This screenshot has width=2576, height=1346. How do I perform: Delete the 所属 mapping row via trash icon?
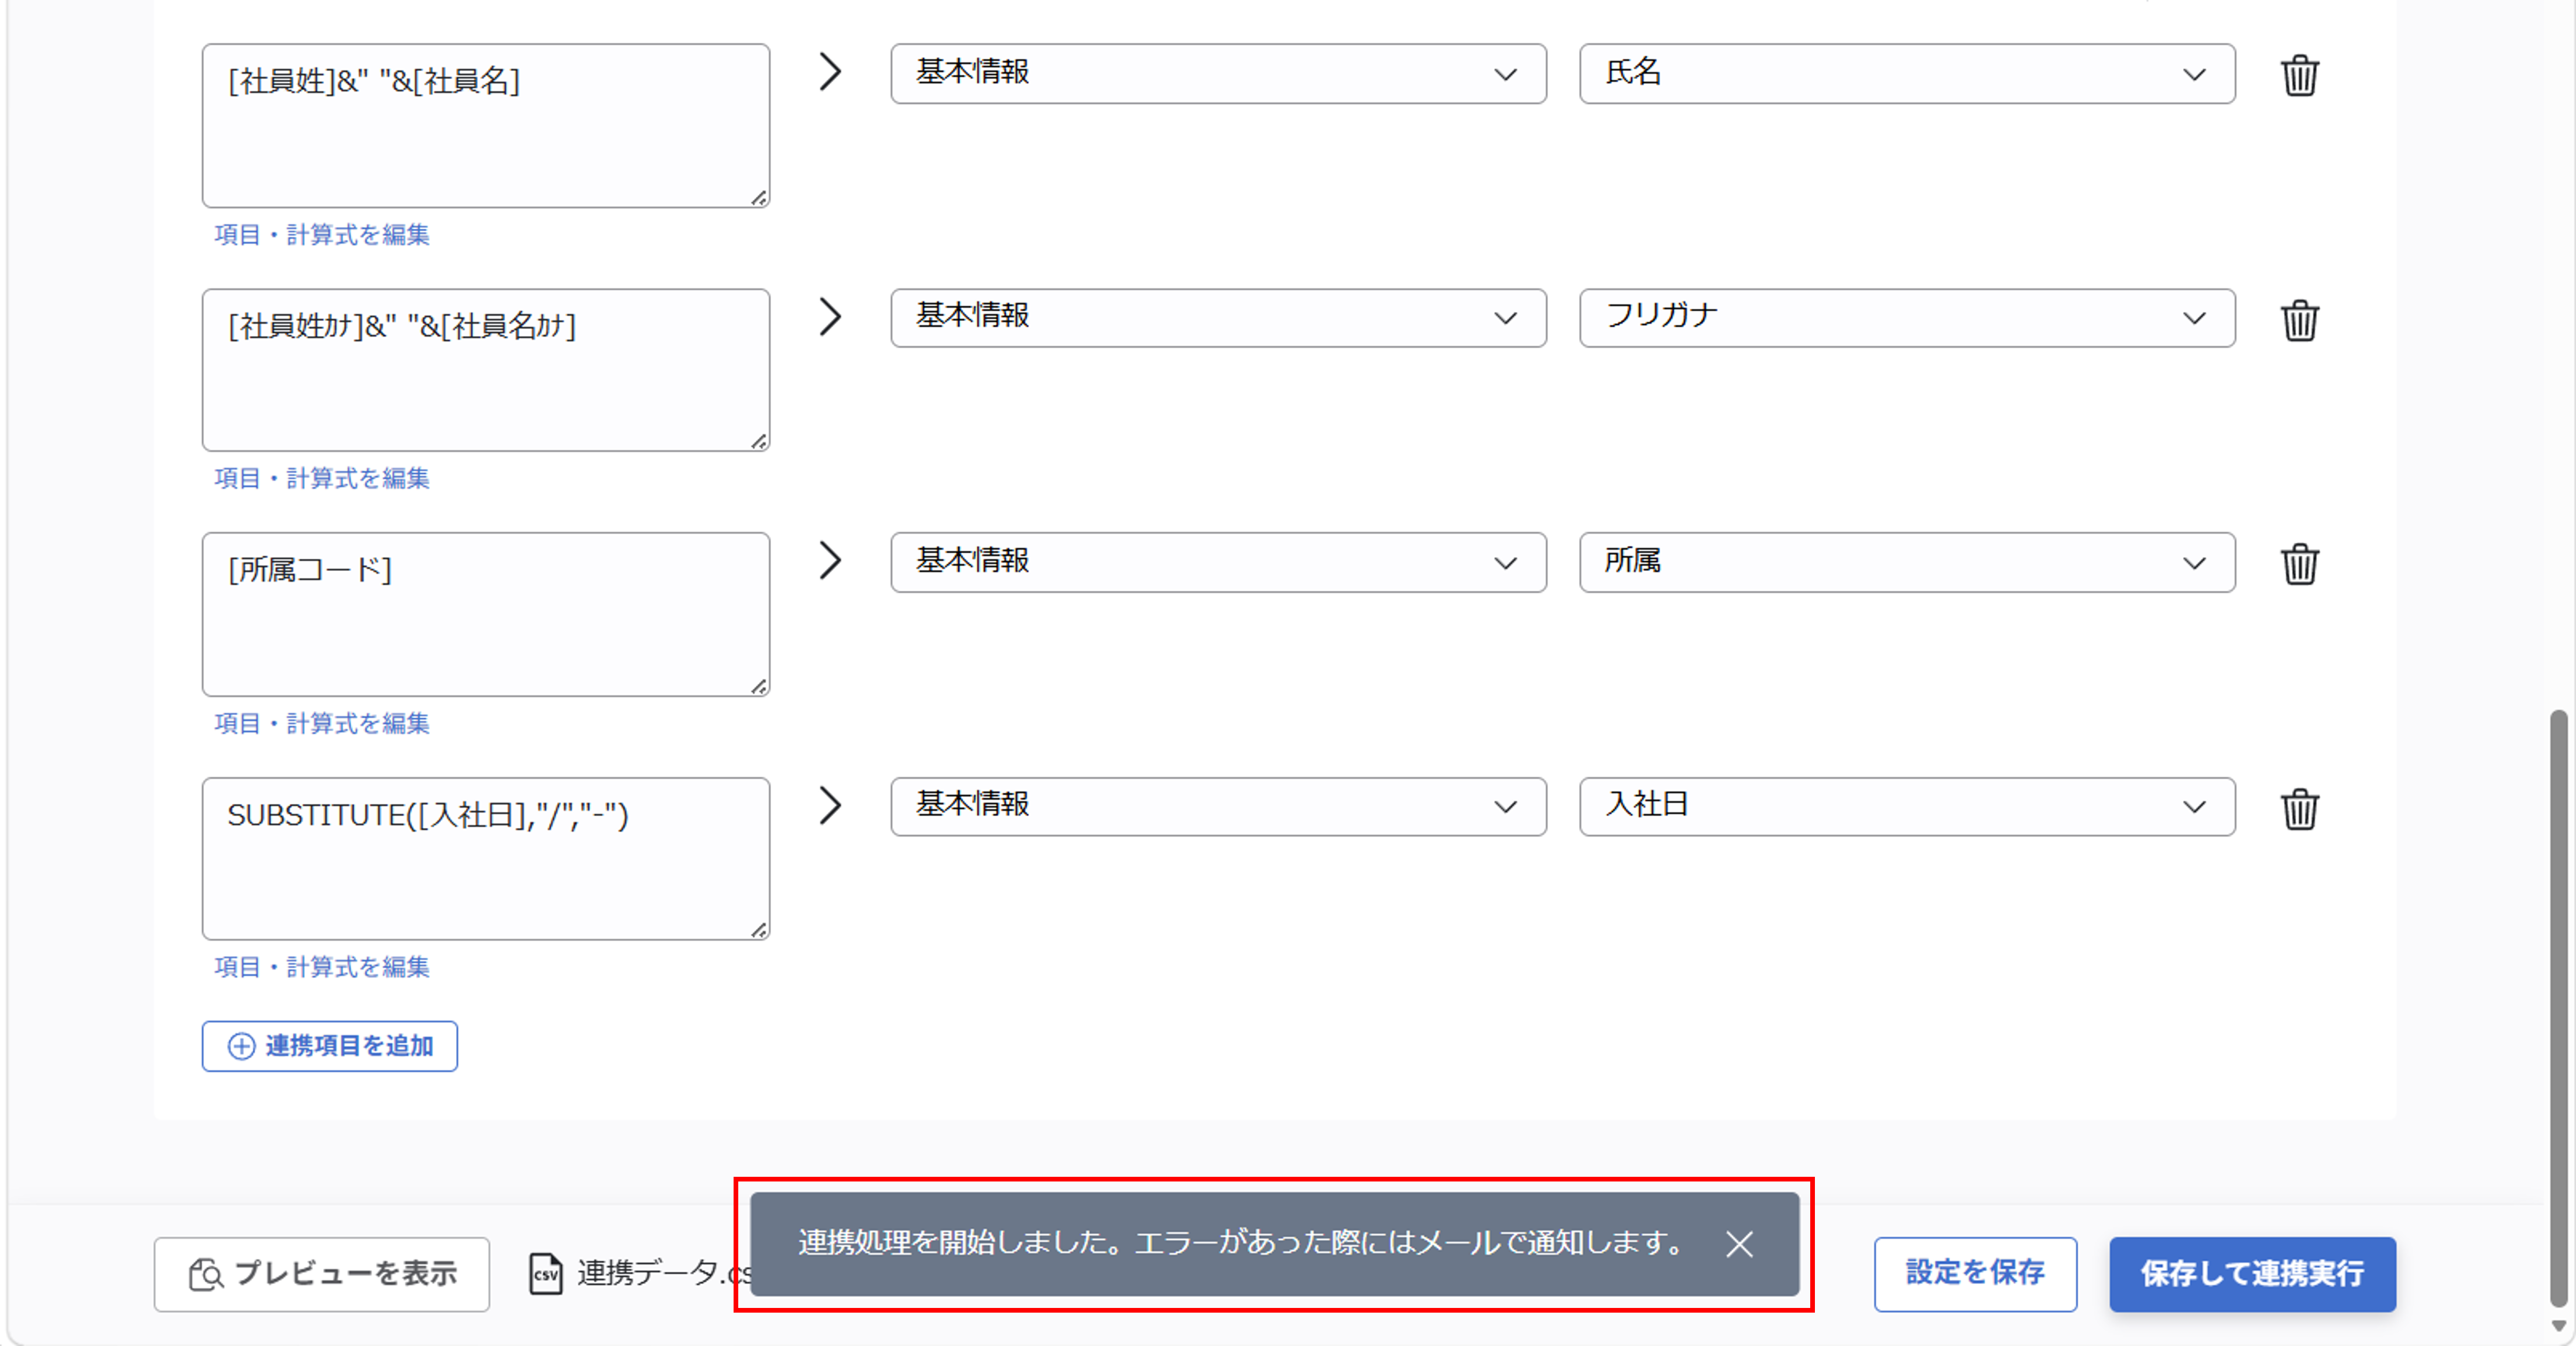tap(2299, 564)
